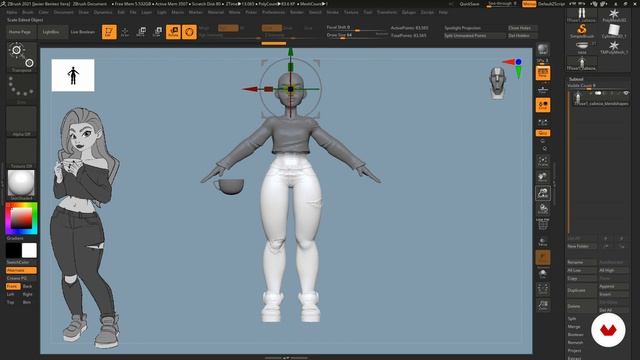This screenshot has width=640, height=360.
Task: Click the Rotate view icon on right shelf
Action: click(x=543, y=209)
